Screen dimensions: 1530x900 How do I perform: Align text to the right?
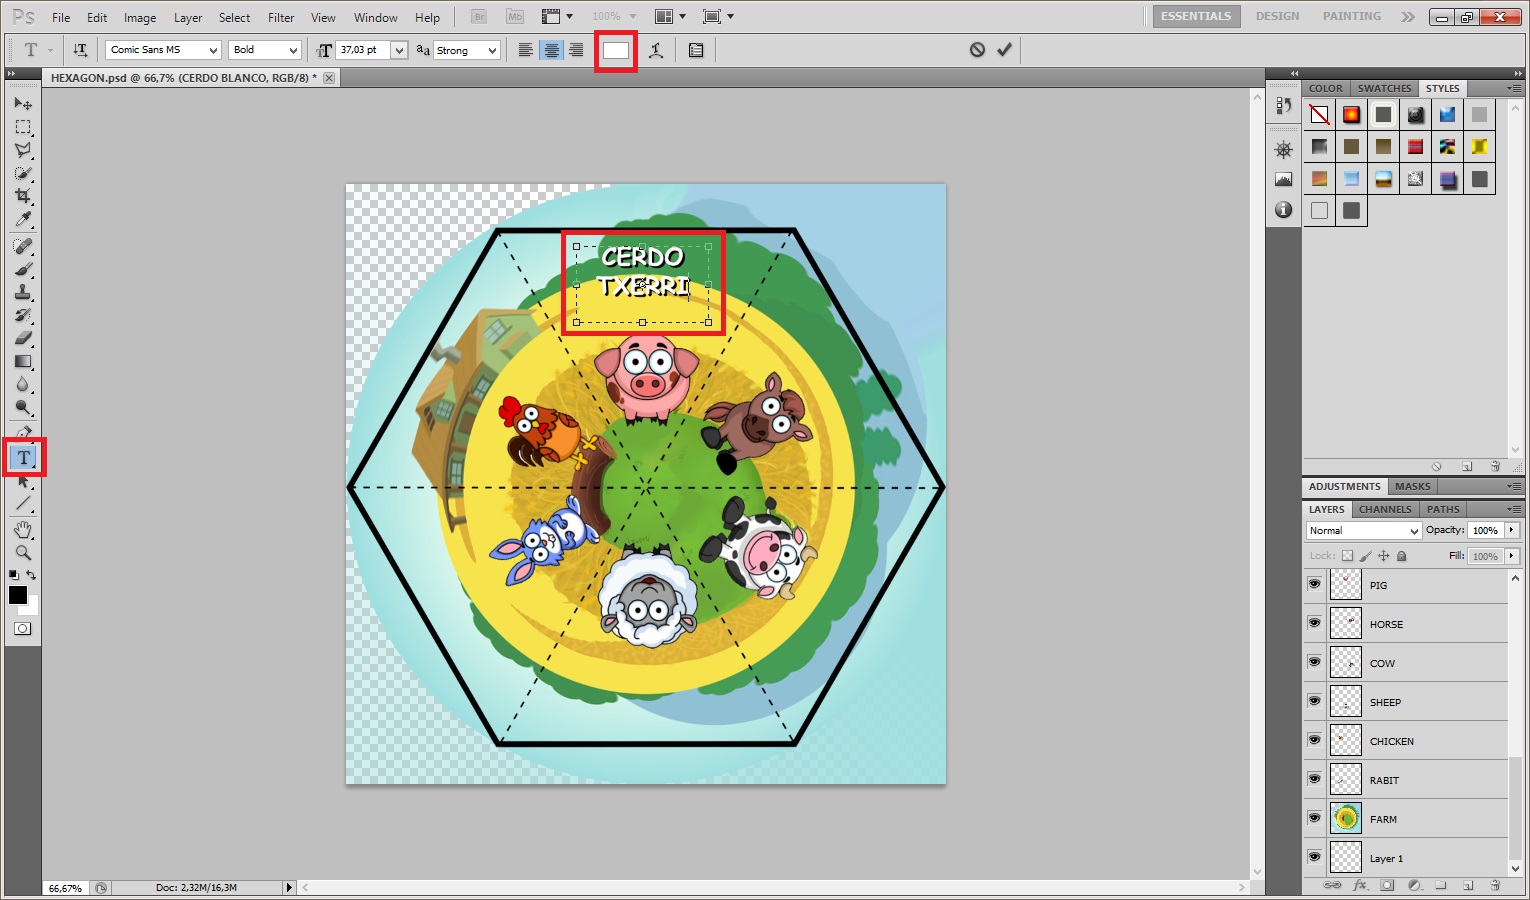coord(576,50)
